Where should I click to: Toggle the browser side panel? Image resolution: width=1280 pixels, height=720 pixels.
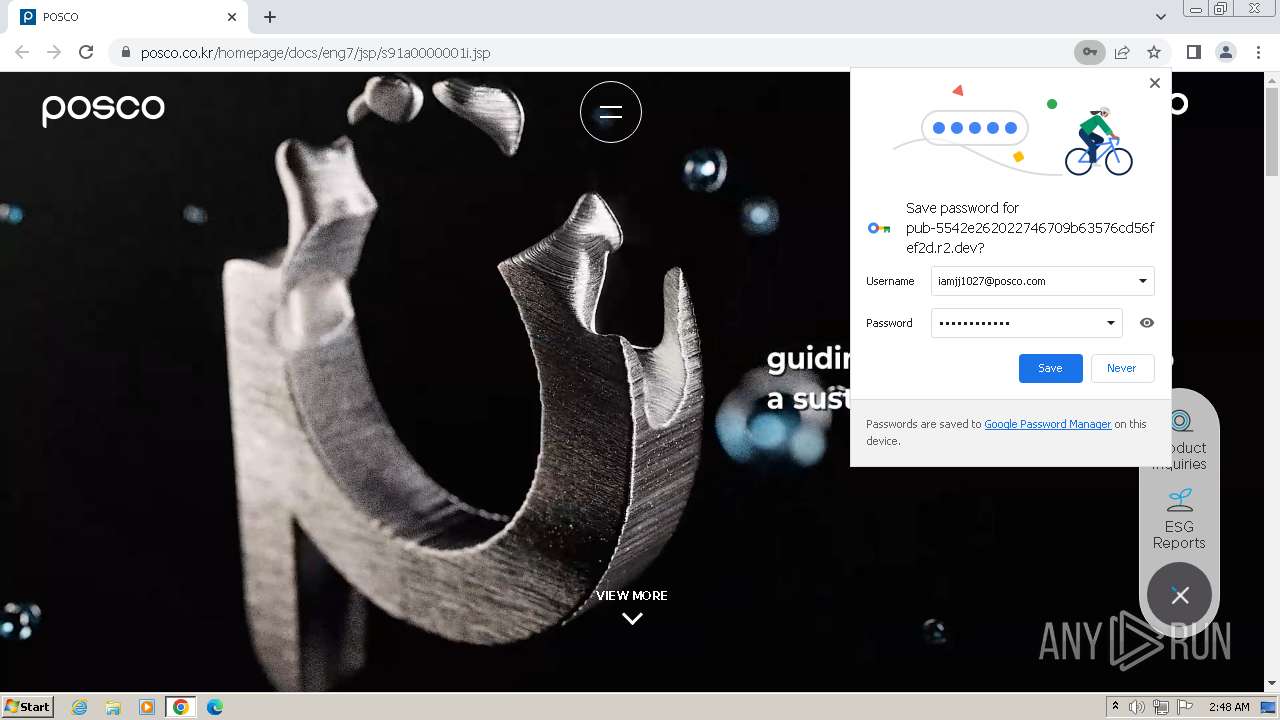pos(1193,52)
